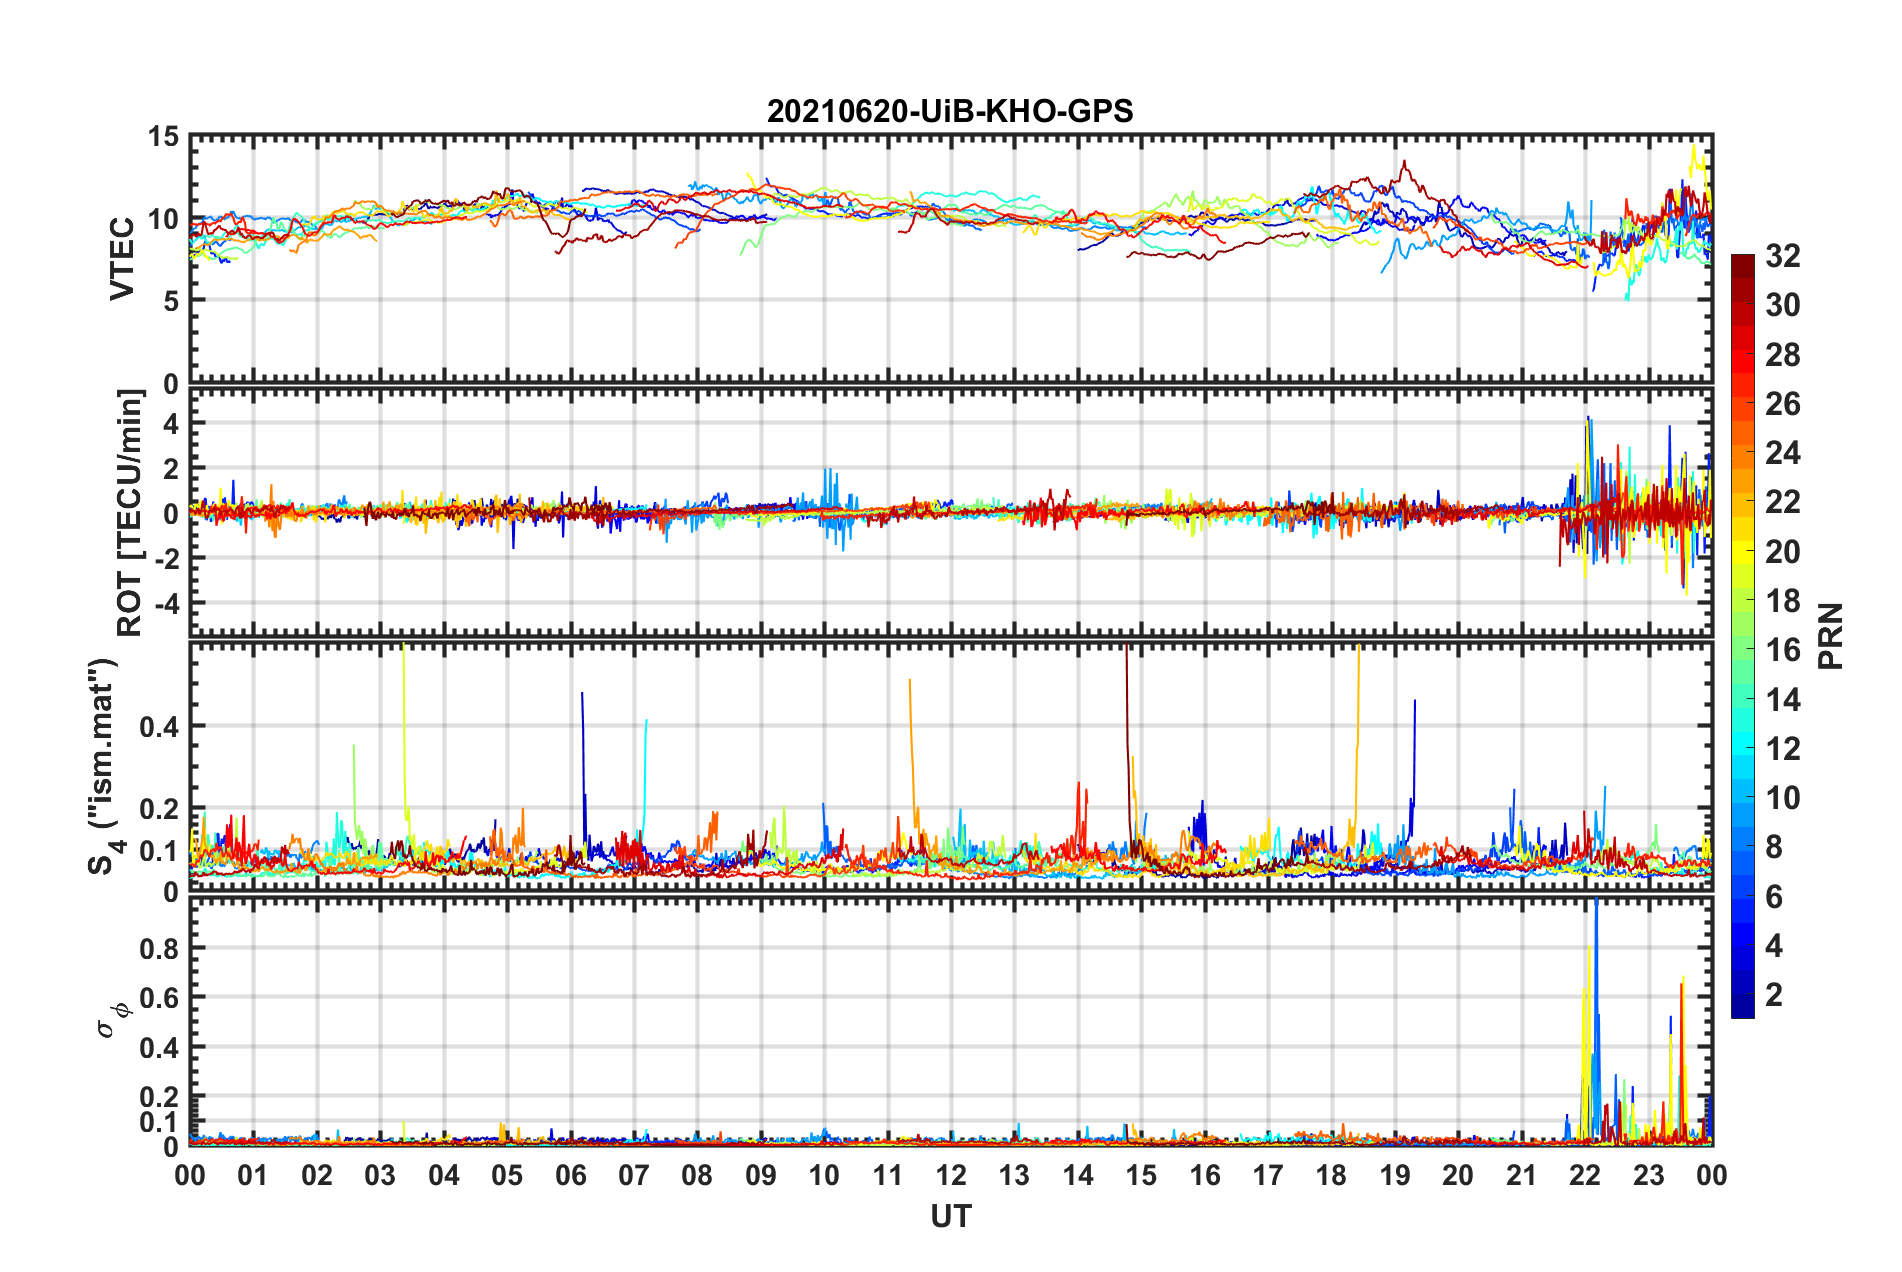Select colorbar tick label 24
Viewport: 1902px width, 1272px height.
[x=1782, y=453]
